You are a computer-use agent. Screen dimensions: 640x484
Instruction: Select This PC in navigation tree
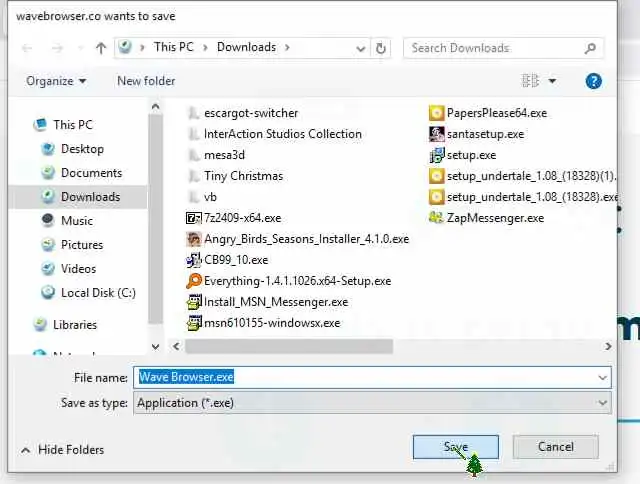[73, 124]
